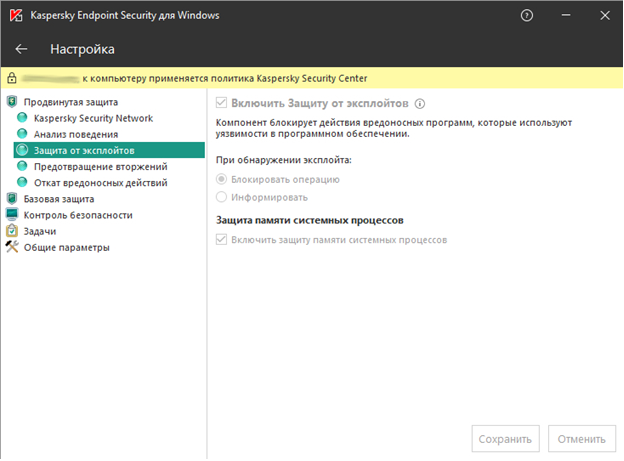Select the Блокировать операцию radio button

pyautogui.click(x=222, y=179)
